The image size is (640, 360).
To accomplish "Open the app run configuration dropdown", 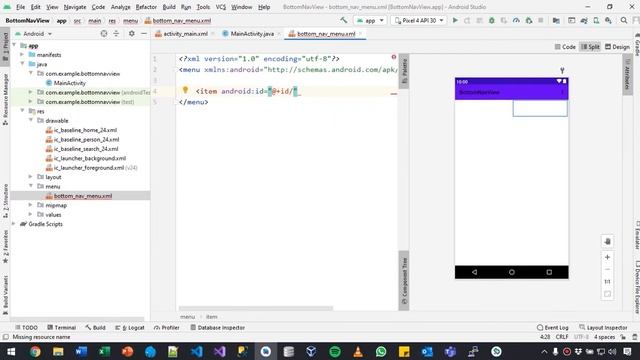I will coord(370,20).
